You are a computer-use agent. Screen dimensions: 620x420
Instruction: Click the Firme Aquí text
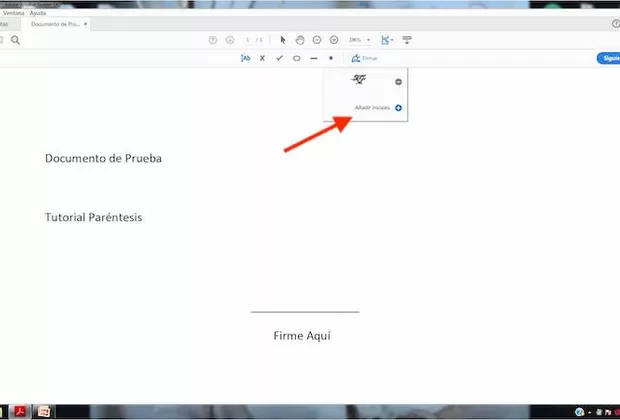(x=302, y=336)
